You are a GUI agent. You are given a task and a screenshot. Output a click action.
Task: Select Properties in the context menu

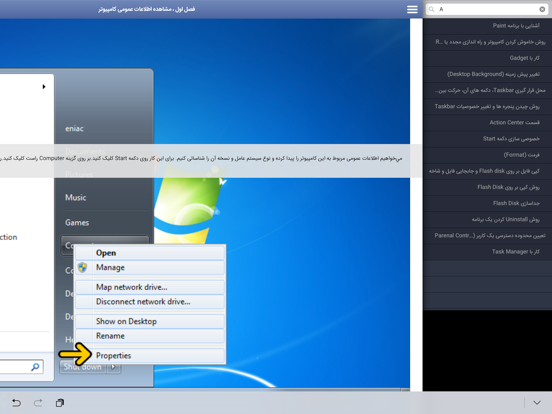pos(150,356)
